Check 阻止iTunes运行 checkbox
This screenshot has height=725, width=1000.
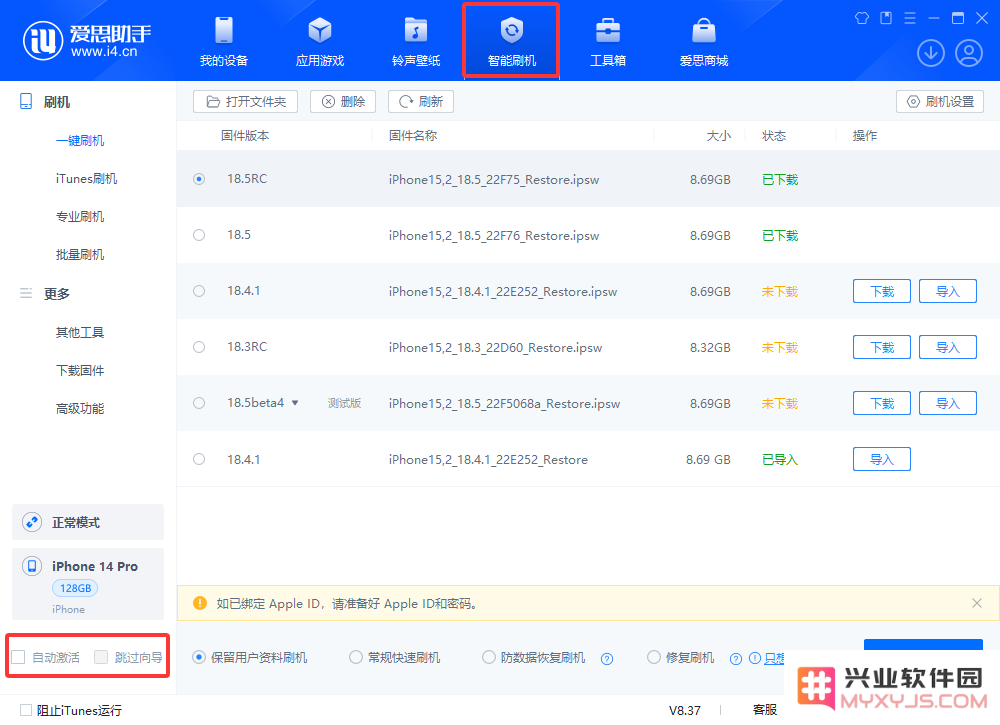click(x=26, y=710)
